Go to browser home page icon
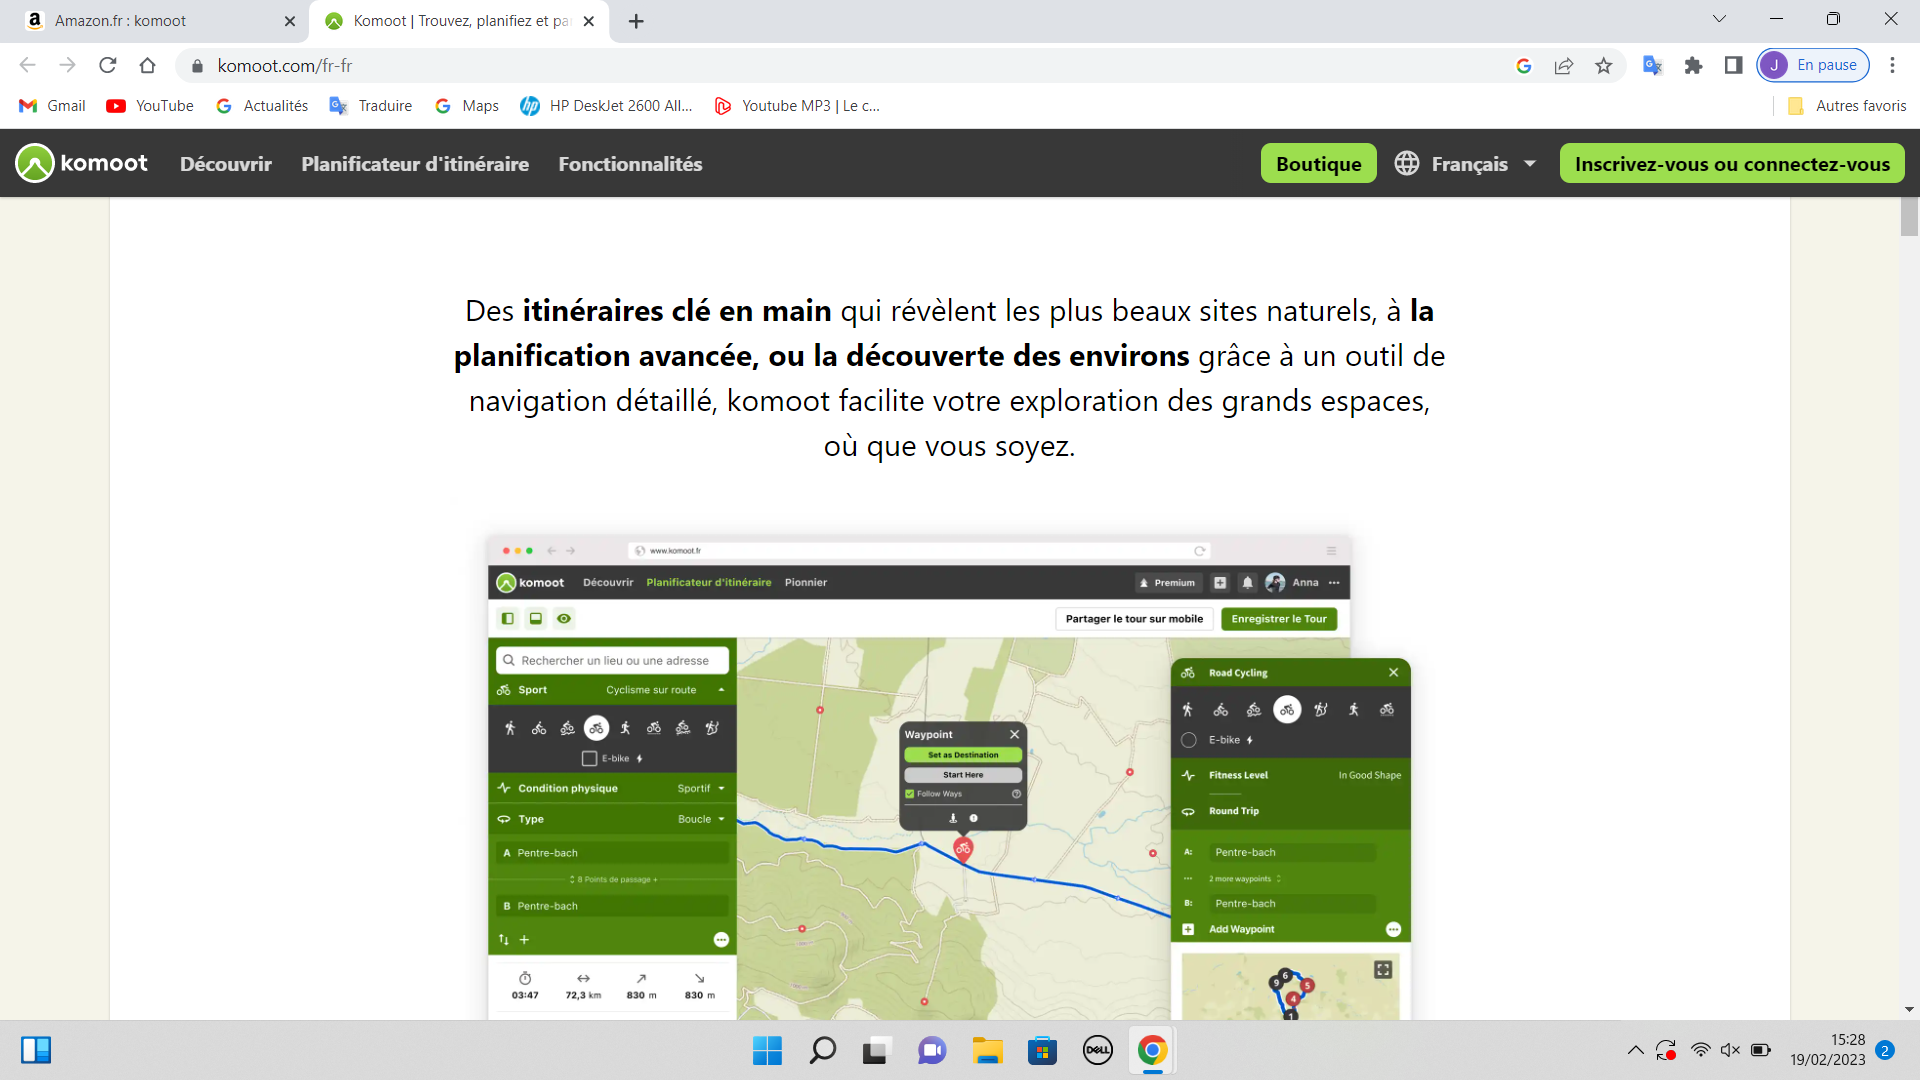This screenshot has height=1080, width=1920. click(148, 66)
